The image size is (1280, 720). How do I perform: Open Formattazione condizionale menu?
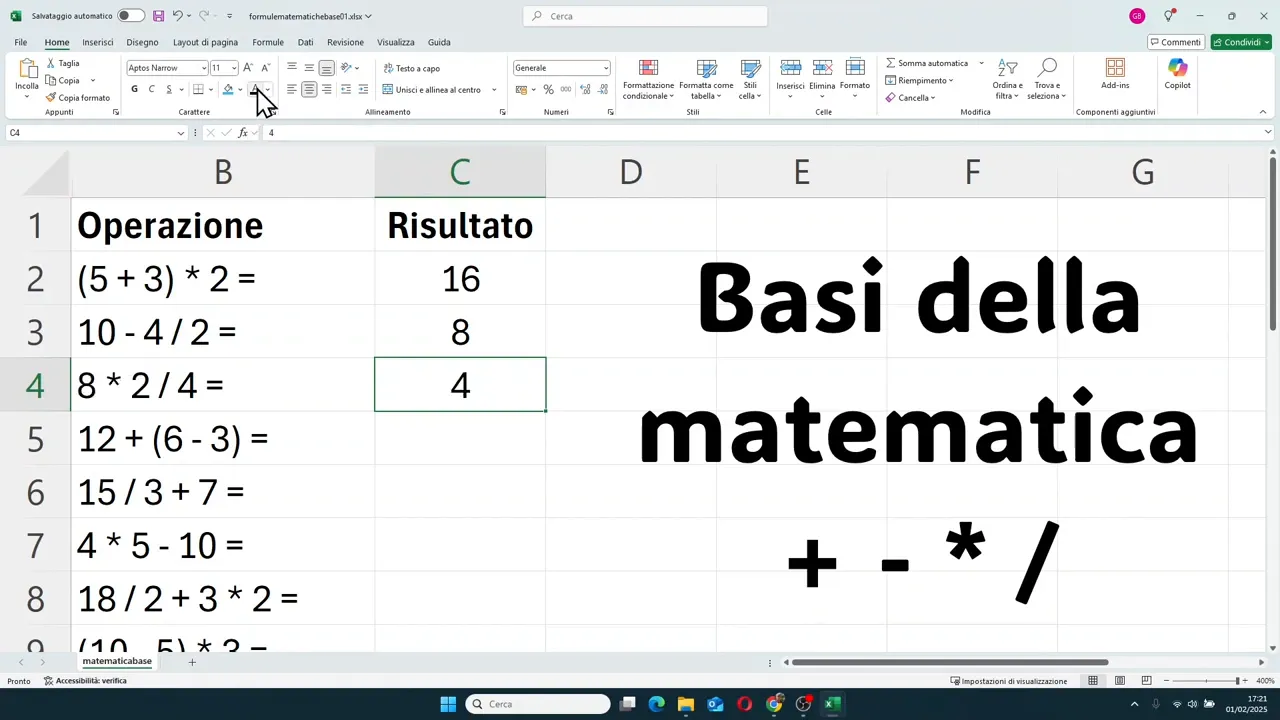648,79
